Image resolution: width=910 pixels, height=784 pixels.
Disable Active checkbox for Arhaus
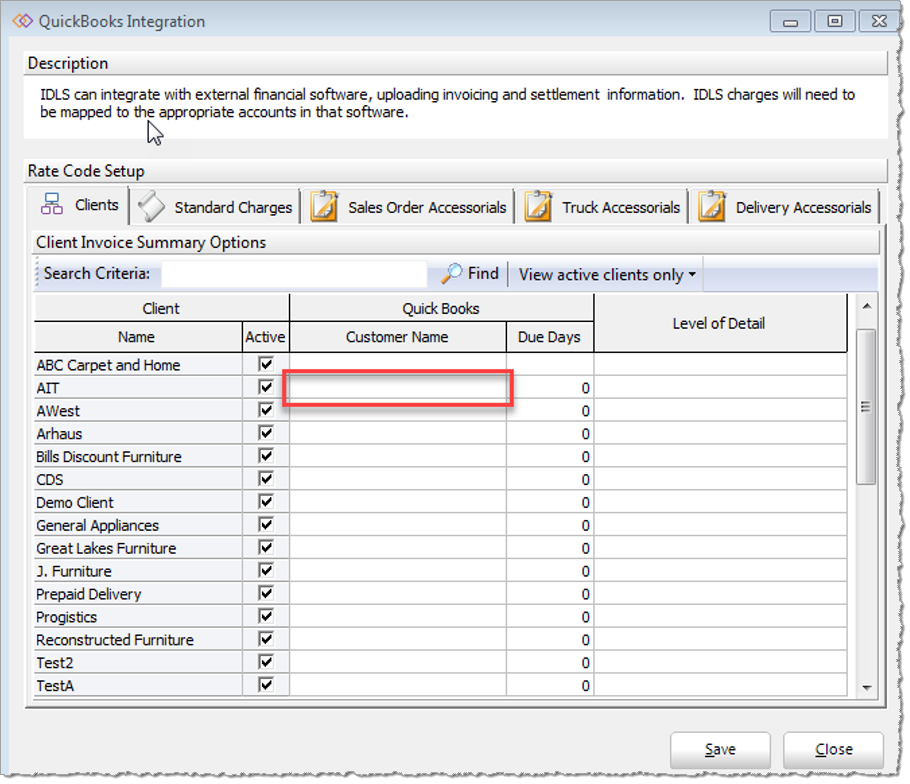click(266, 433)
